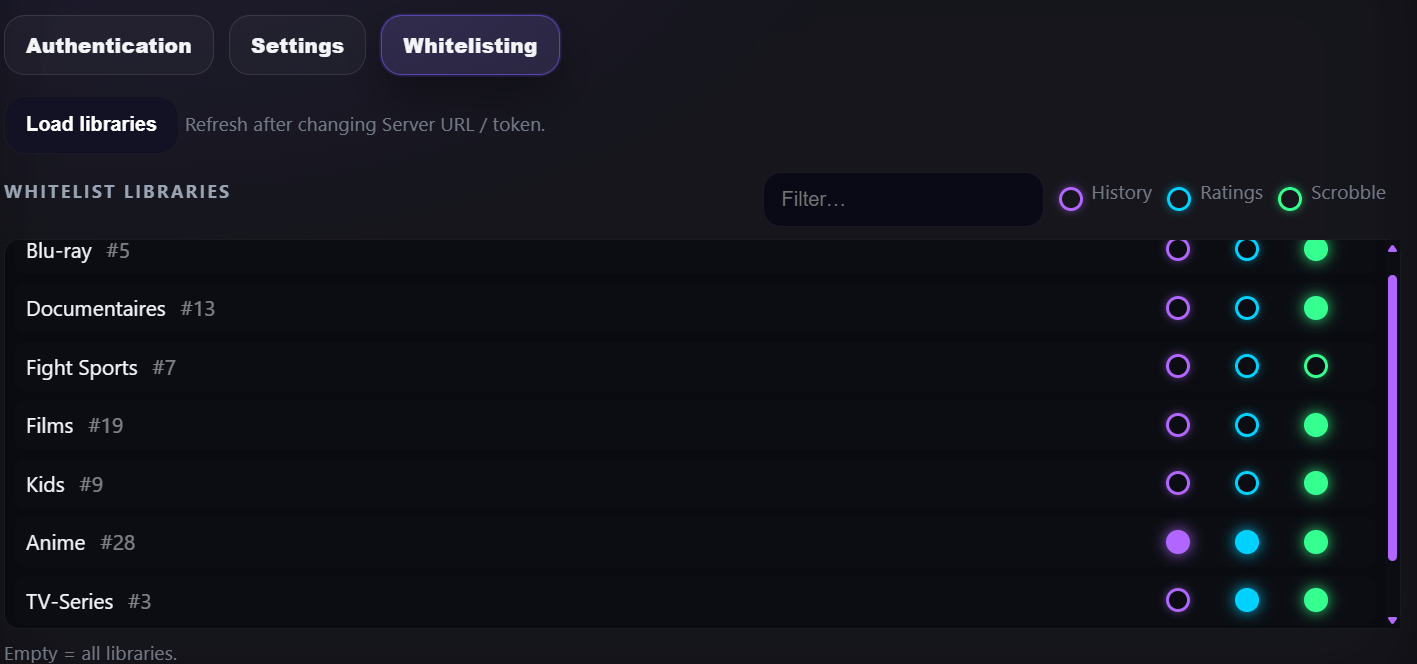Image resolution: width=1417 pixels, height=664 pixels.
Task: Enable Scrobble for Fight Sports library
Action: tap(1316, 367)
